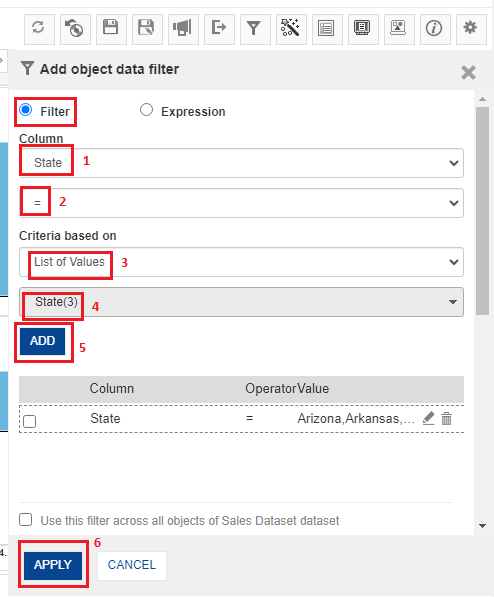
Task: Click the APPLY button
Action: 53,565
